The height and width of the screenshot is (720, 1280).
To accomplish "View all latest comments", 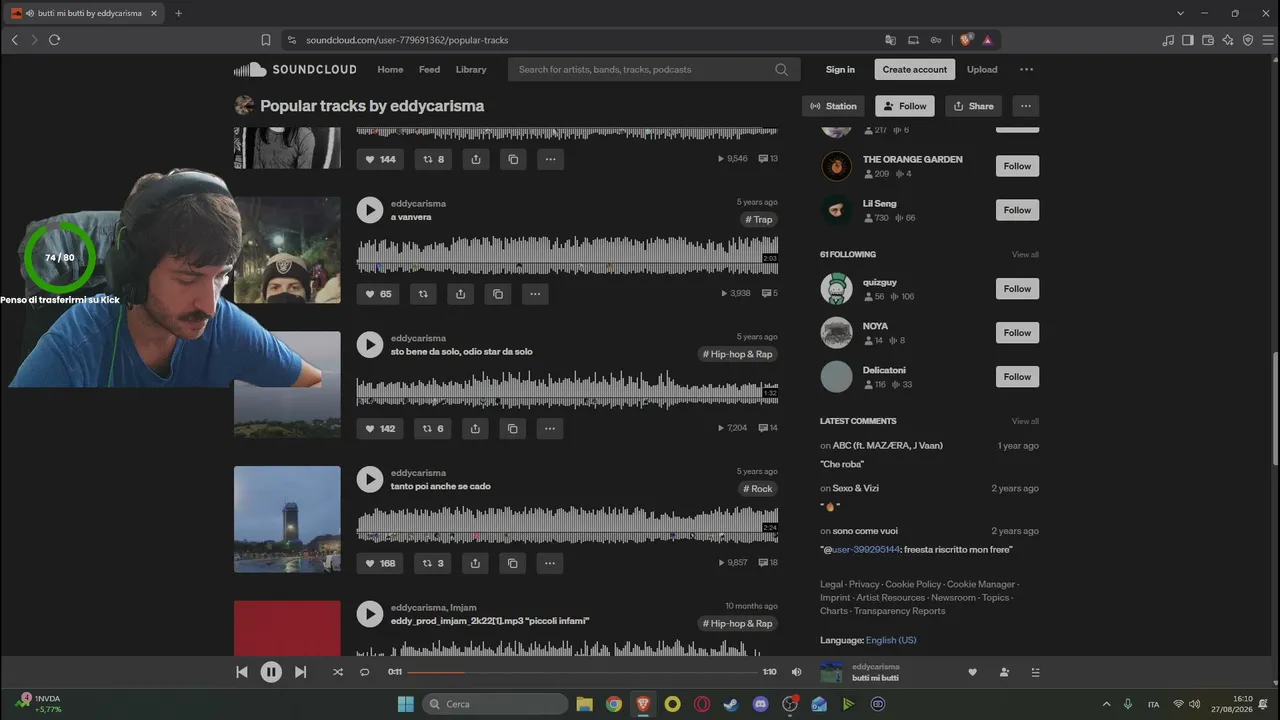I will tap(1025, 422).
